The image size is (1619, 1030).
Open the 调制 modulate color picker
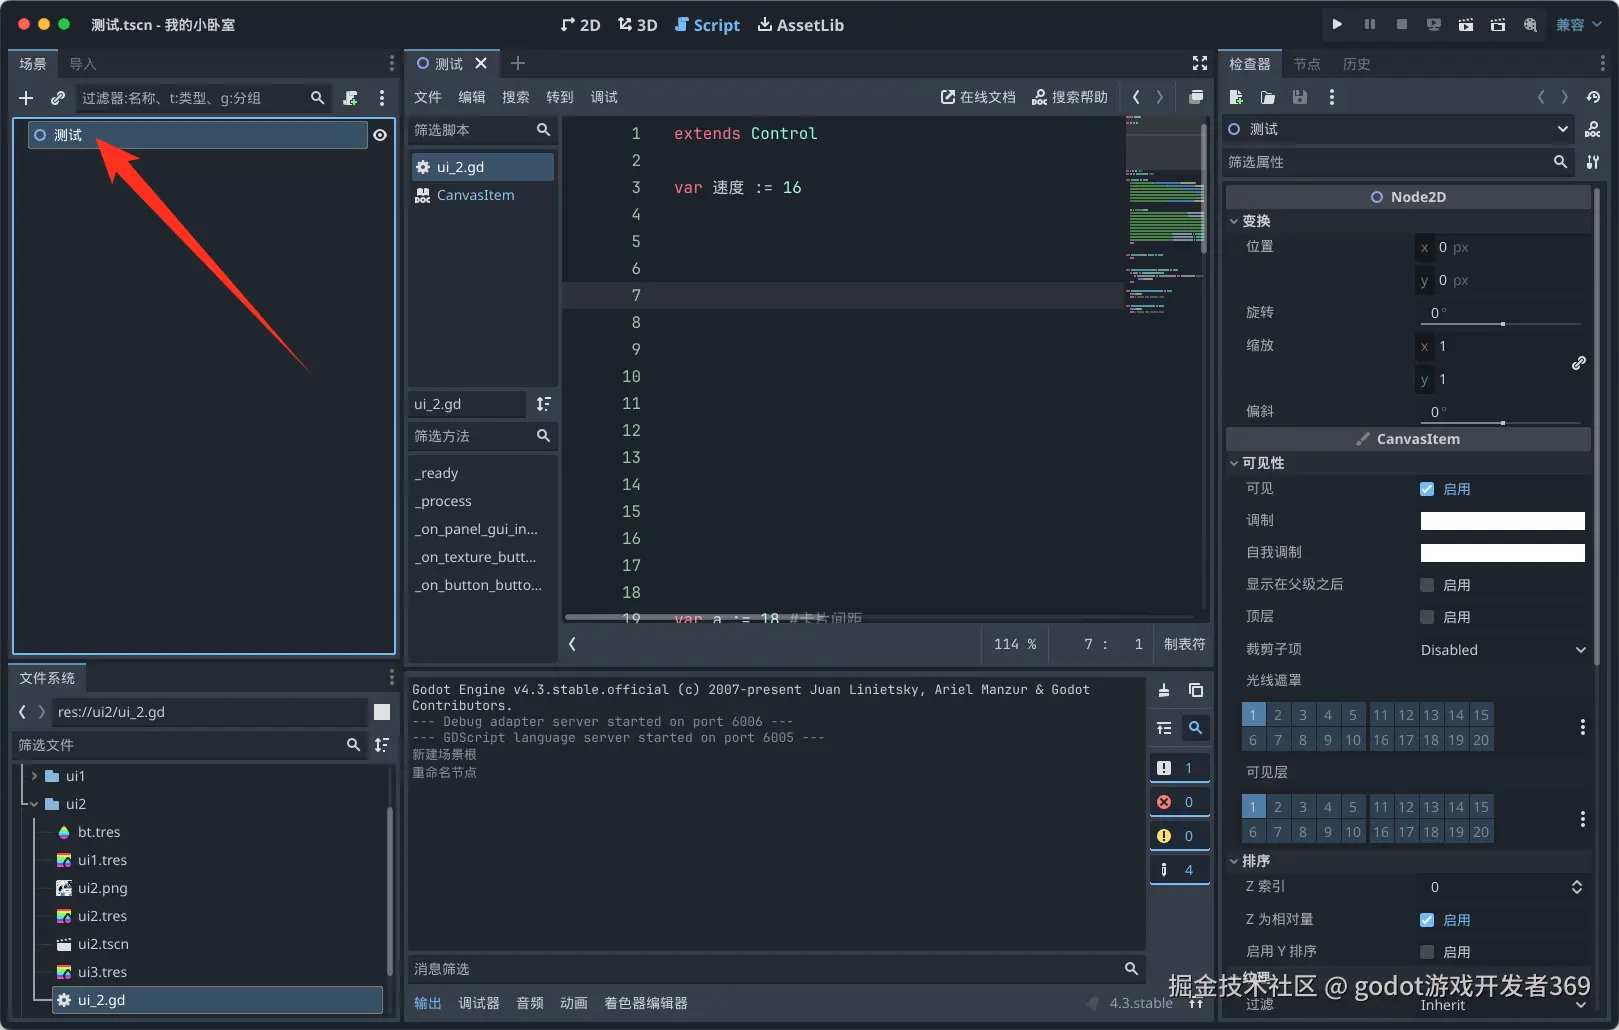1503,521
